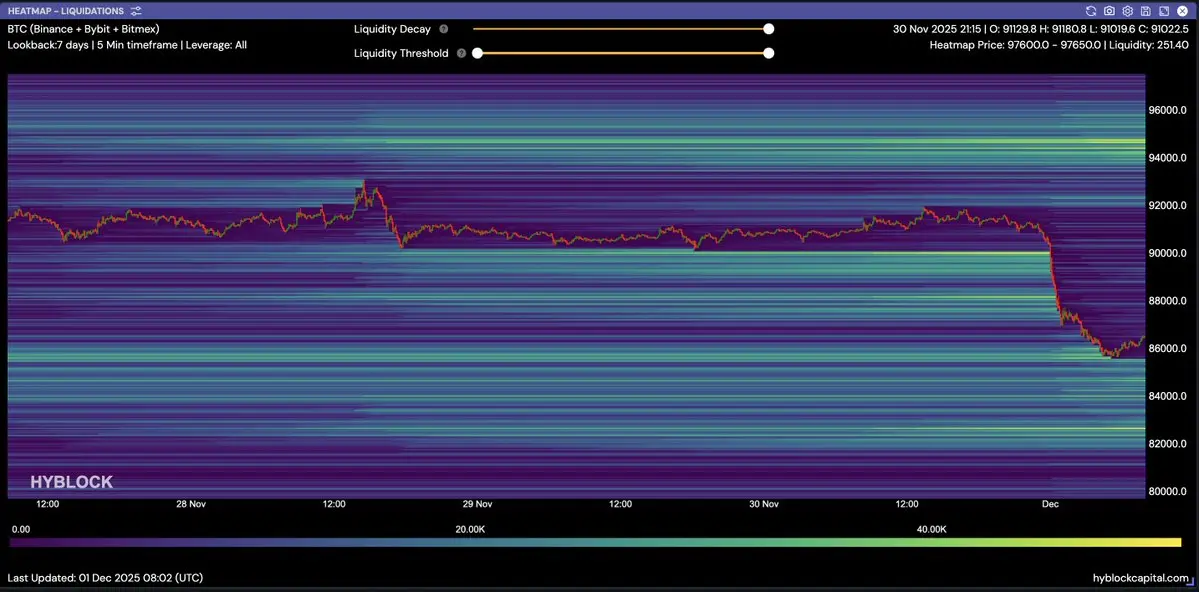This screenshot has width=1199, height=592.
Task: Refresh the liquidations heatmap
Action: coord(1091,11)
